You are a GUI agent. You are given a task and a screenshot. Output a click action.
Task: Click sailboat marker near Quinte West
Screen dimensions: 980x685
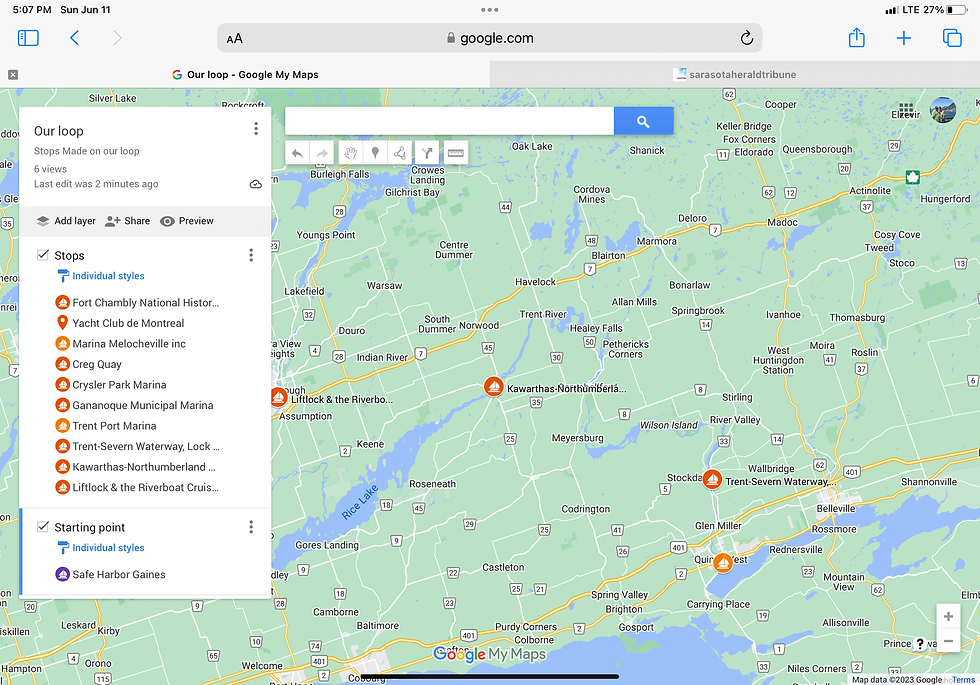(723, 563)
